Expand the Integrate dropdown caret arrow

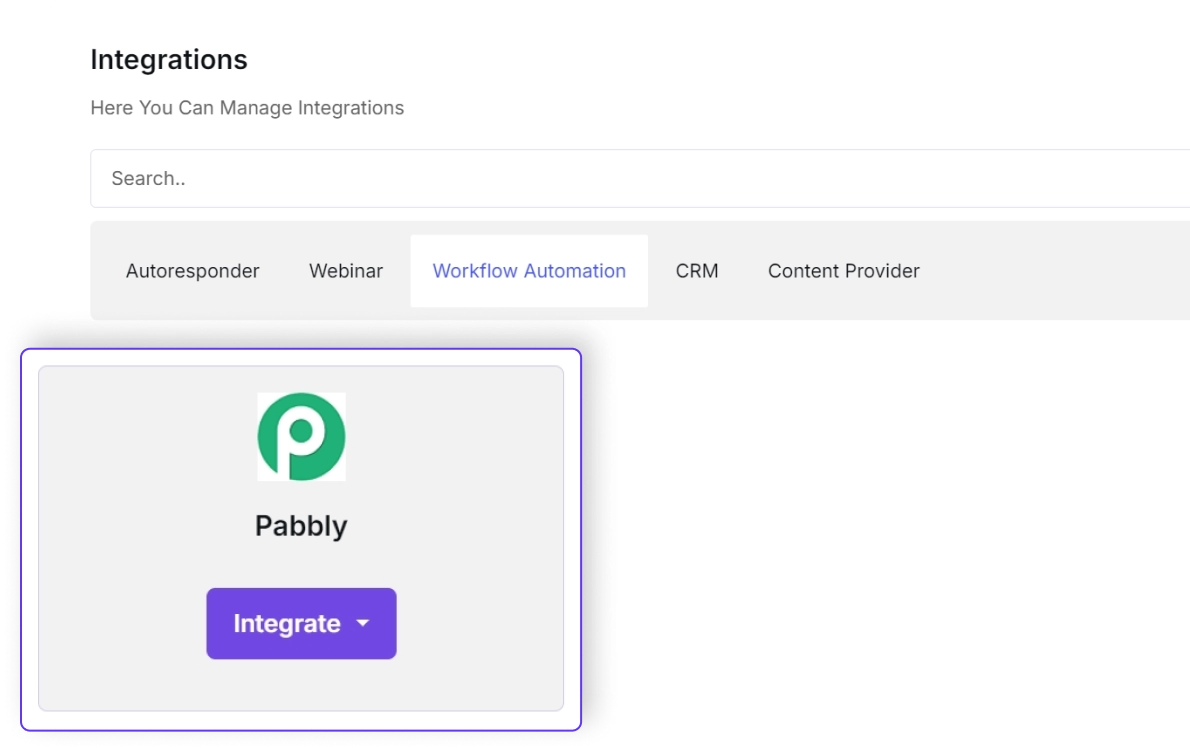click(363, 624)
